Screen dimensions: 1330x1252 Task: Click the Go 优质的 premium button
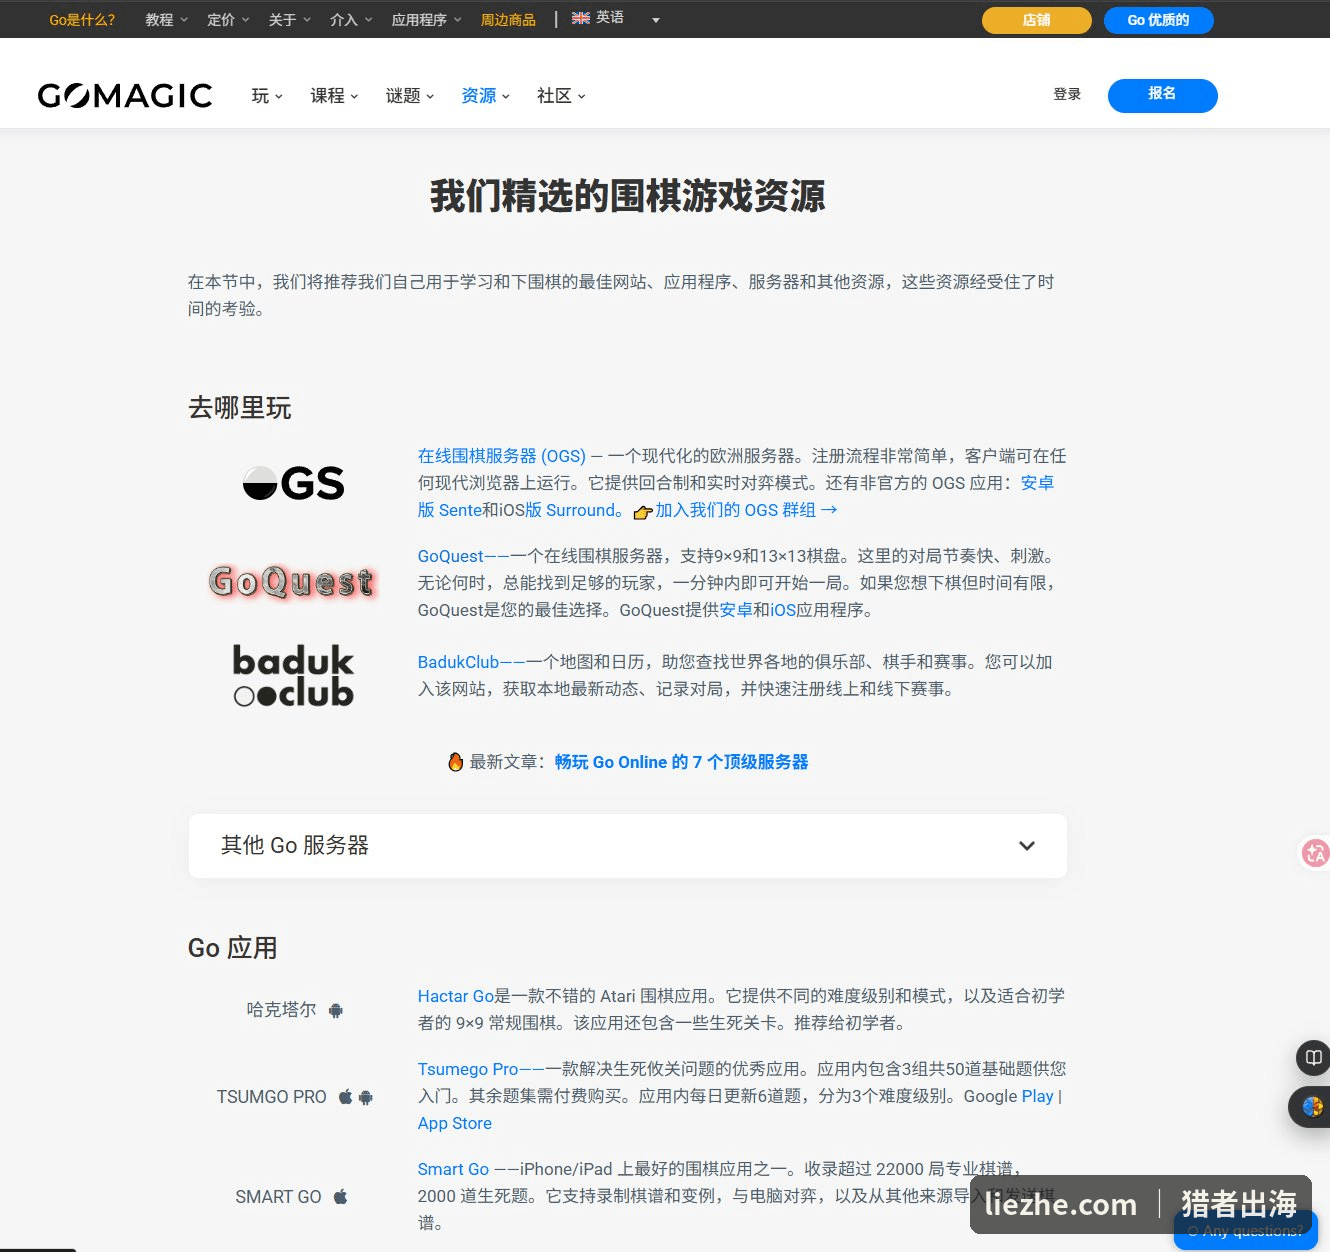(1159, 20)
